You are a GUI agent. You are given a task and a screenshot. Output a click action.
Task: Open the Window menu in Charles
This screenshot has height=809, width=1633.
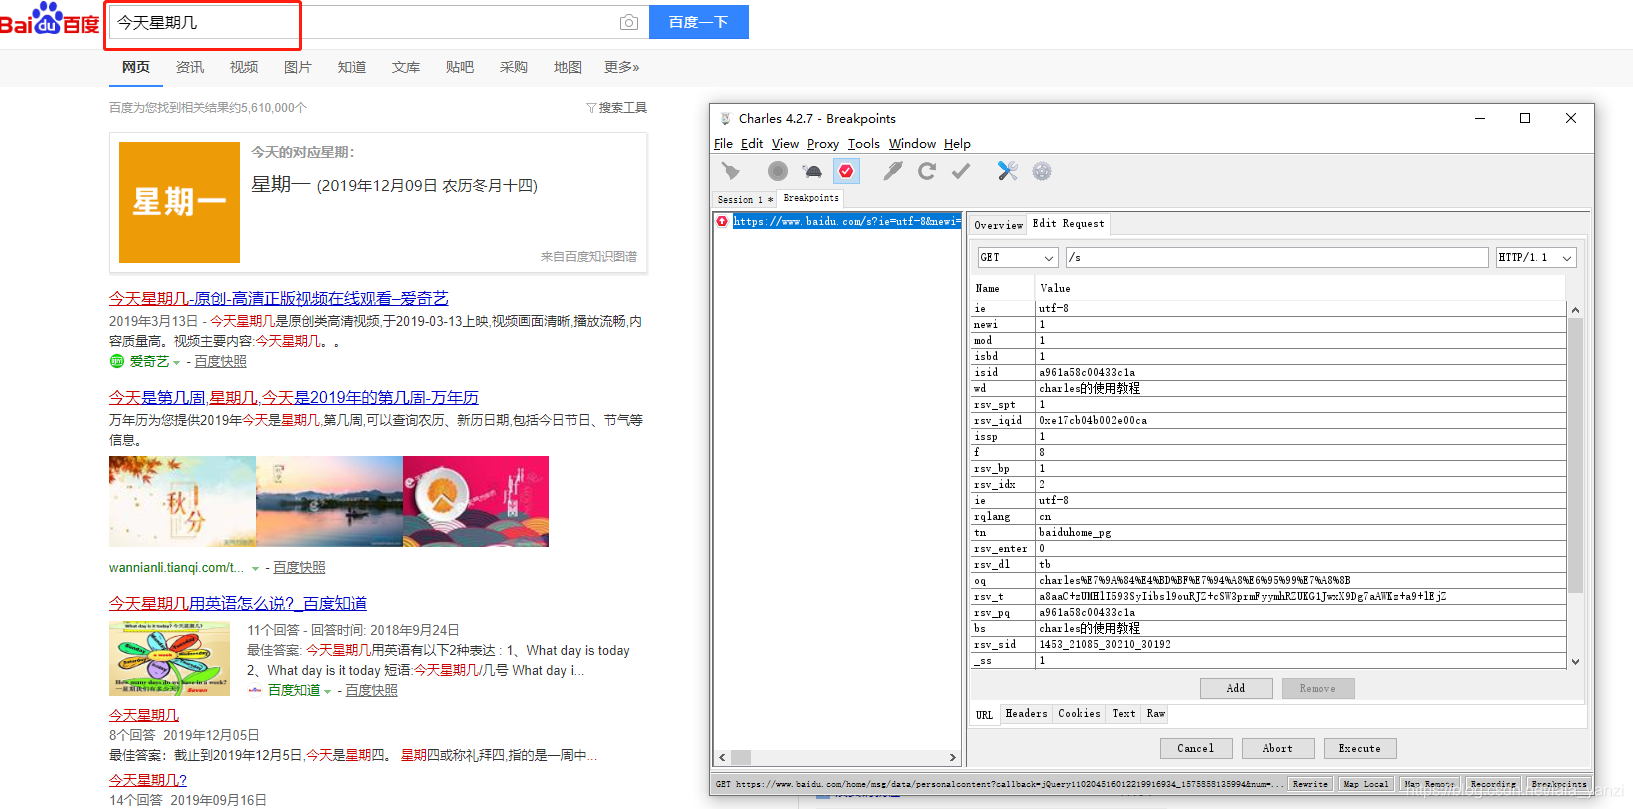[912, 144]
